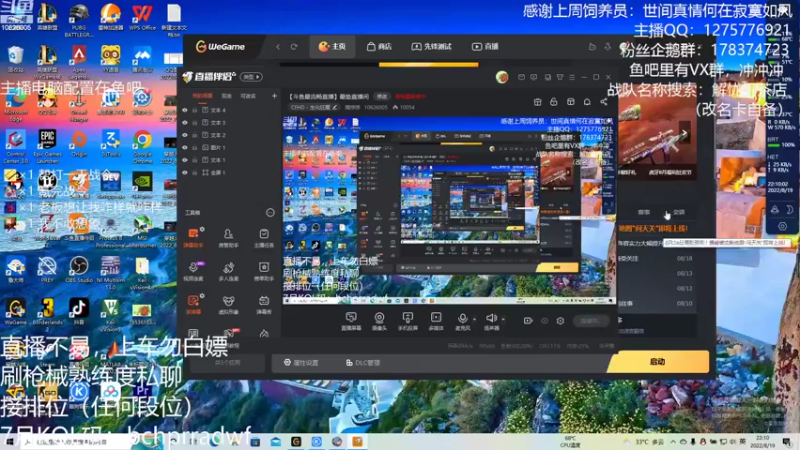Go back in WeGame navigation
The height and width of the screenshot is (450, 800).
(x=278, y=47)
